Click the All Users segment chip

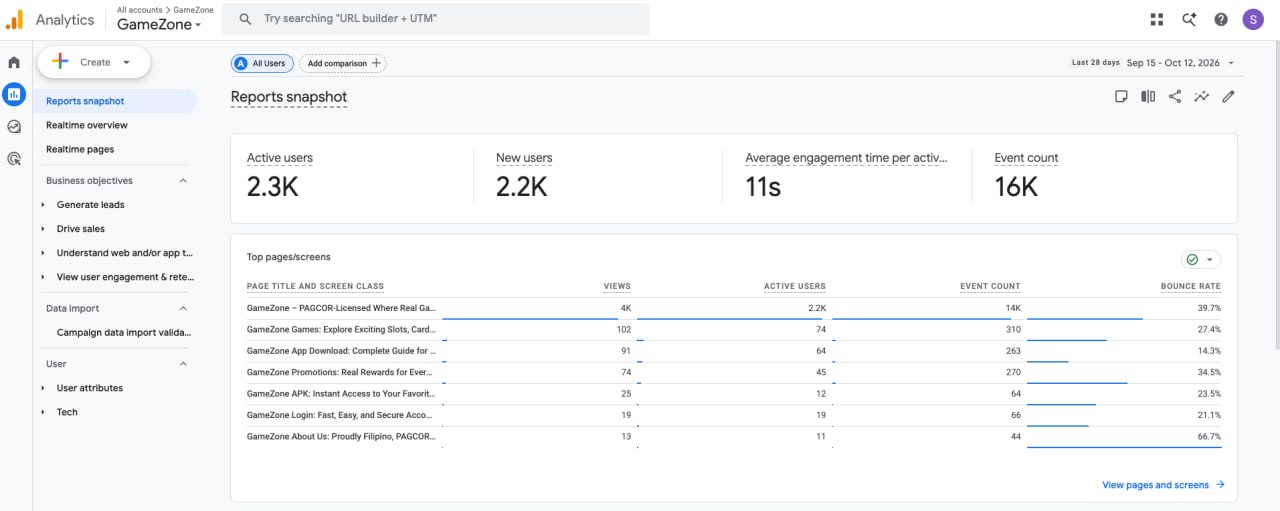coord(262,63)
